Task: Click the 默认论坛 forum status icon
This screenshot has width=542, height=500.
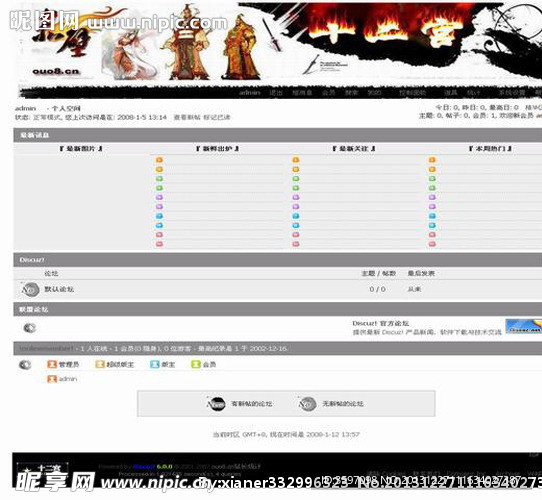Action: click(x=30, y=289)
